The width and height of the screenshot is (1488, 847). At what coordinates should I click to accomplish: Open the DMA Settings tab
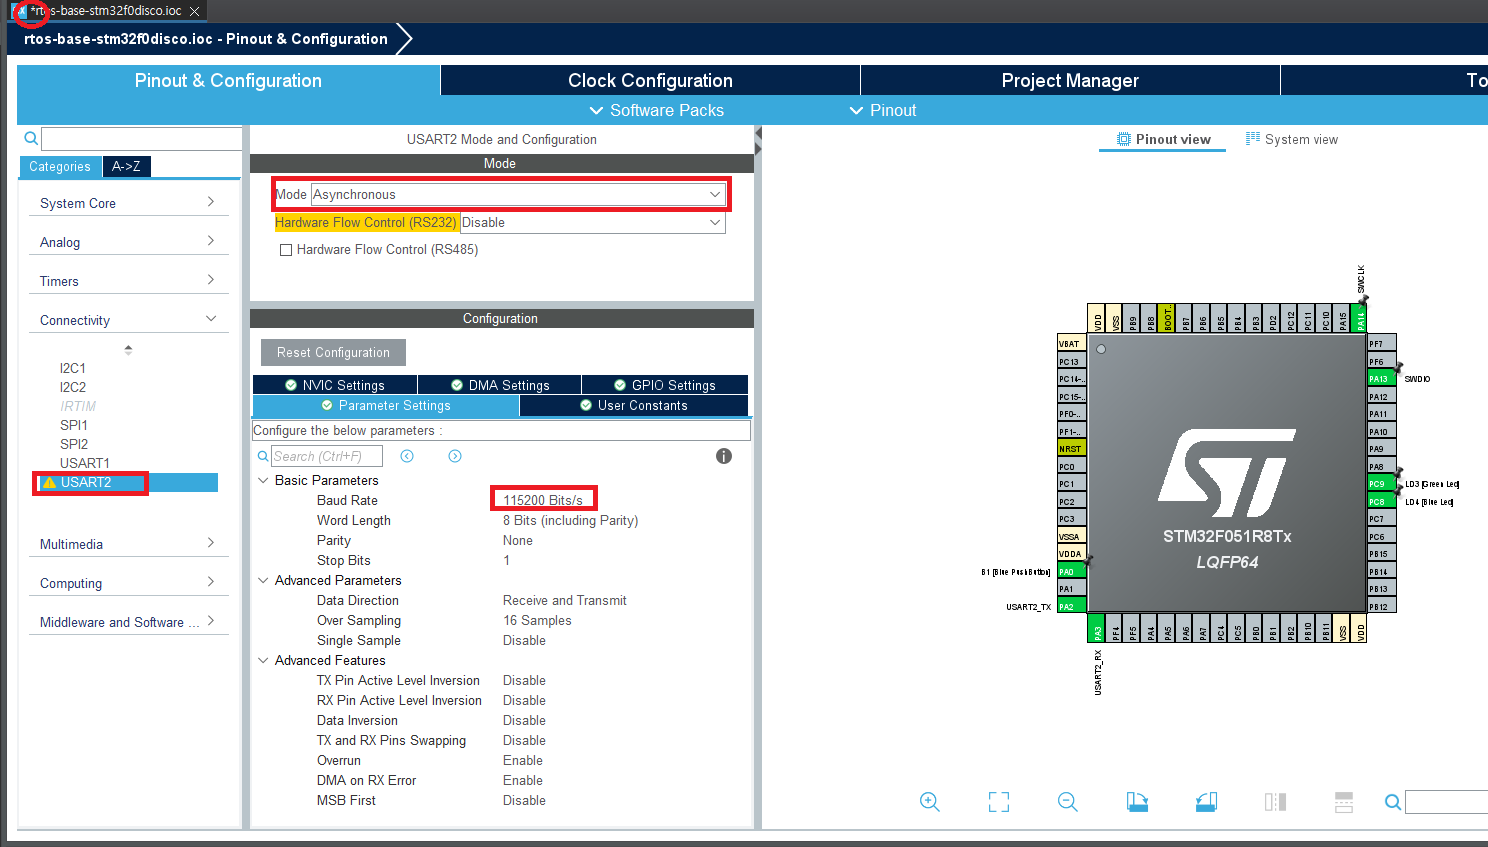click(x=500, y=385)
